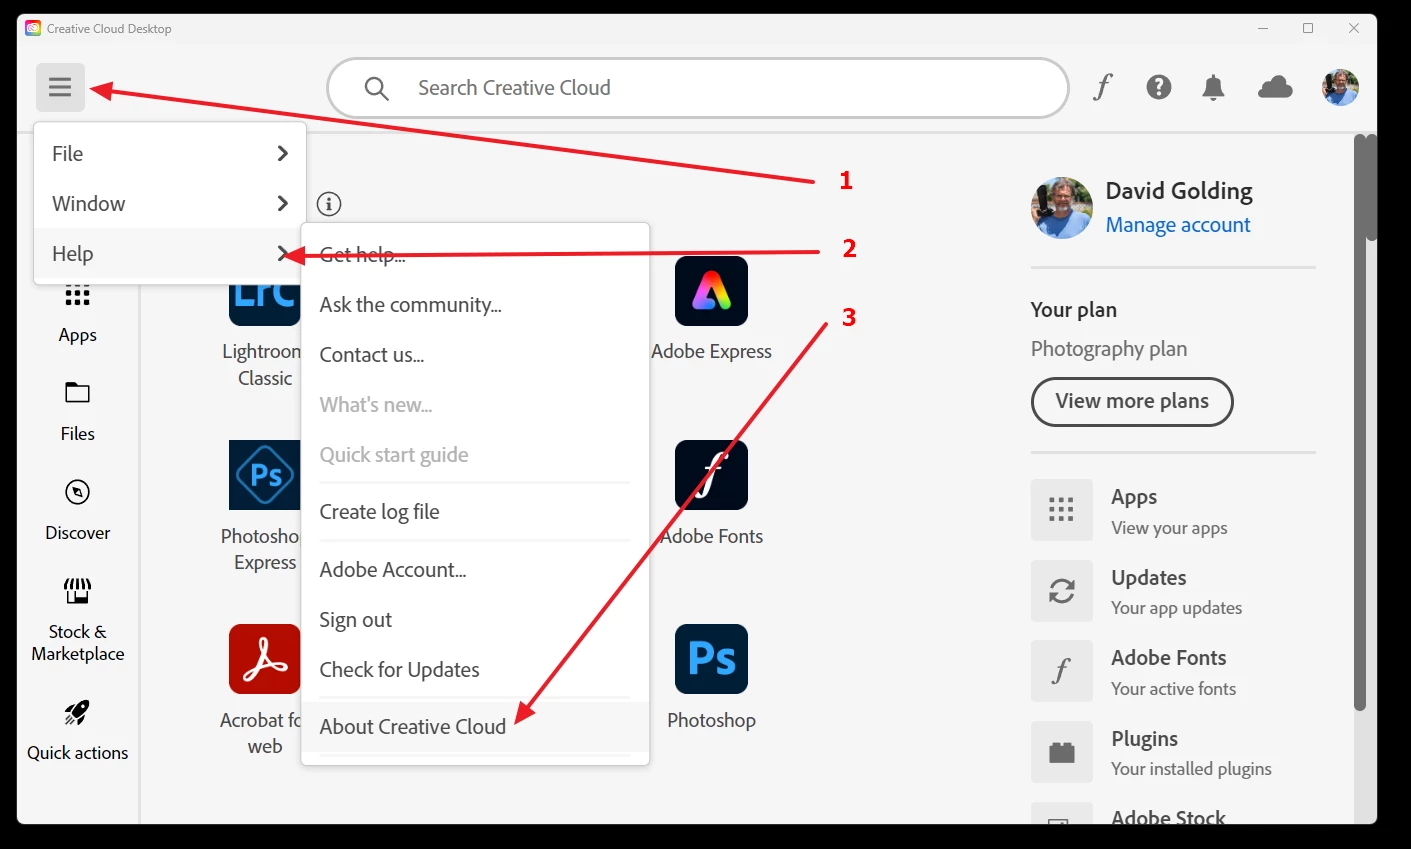1411x849 pixels.
Task: Expand the File submenu
Action: click(x=170, y=153)
